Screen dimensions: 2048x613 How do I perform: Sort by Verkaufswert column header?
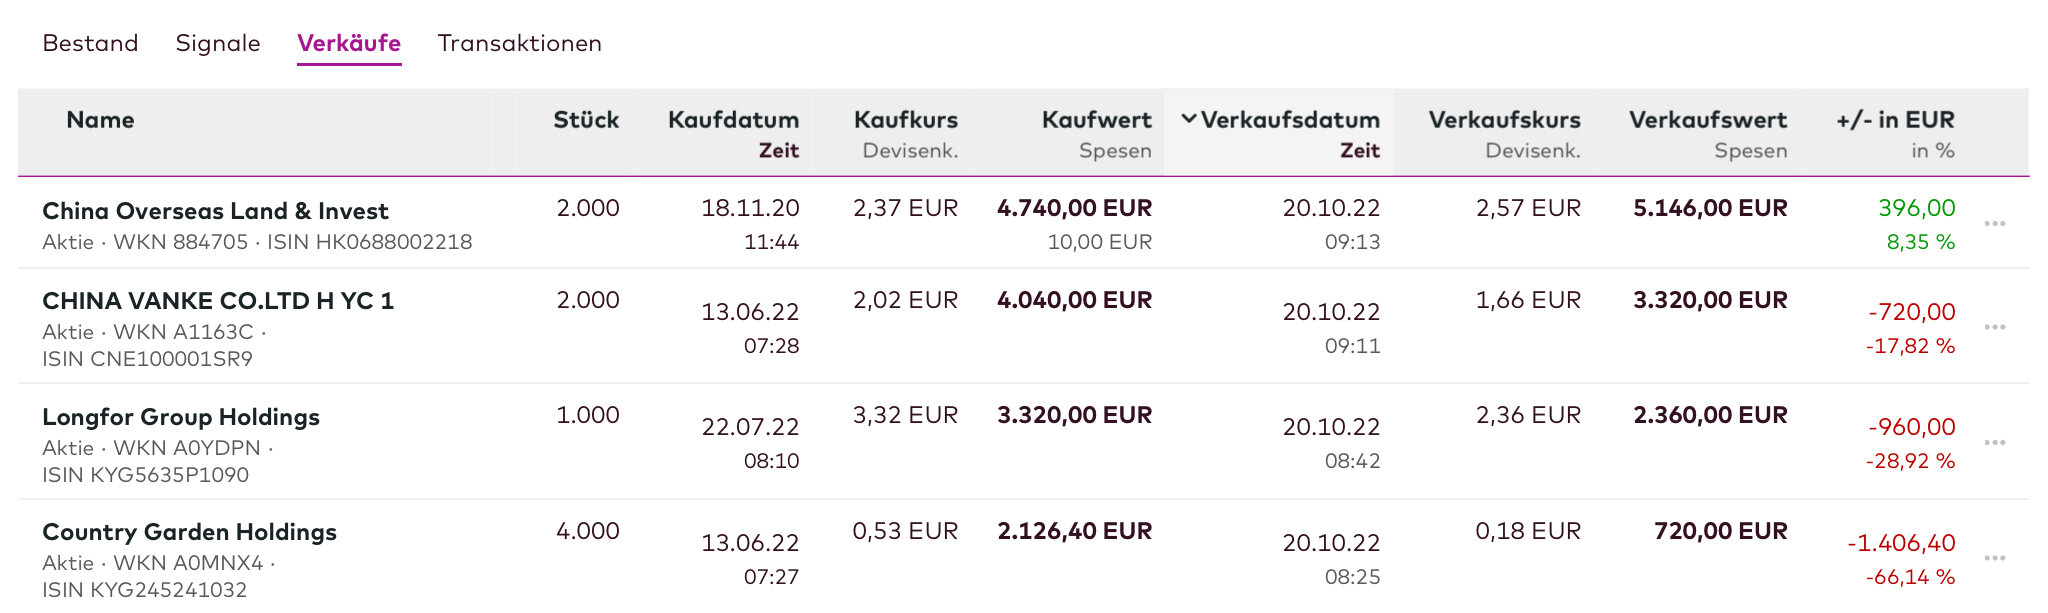tap(1707, 120)
